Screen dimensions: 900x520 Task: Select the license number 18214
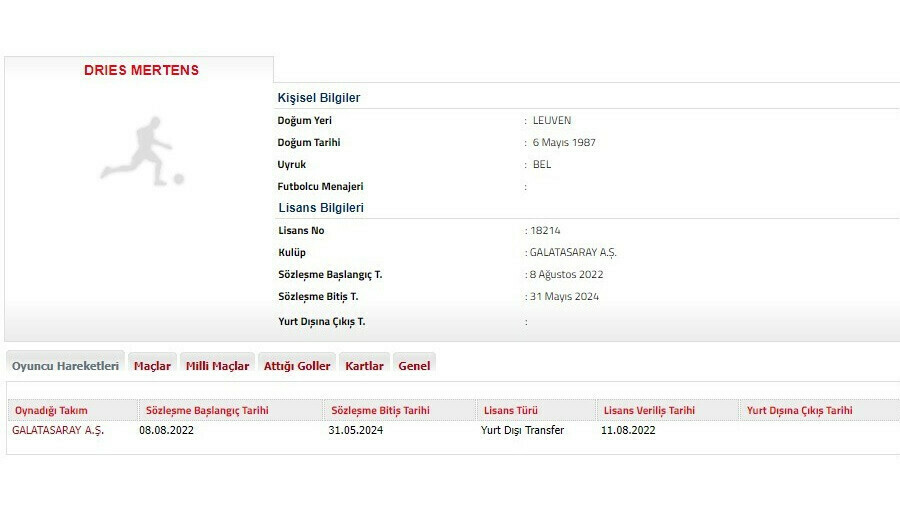pos(546,231)
